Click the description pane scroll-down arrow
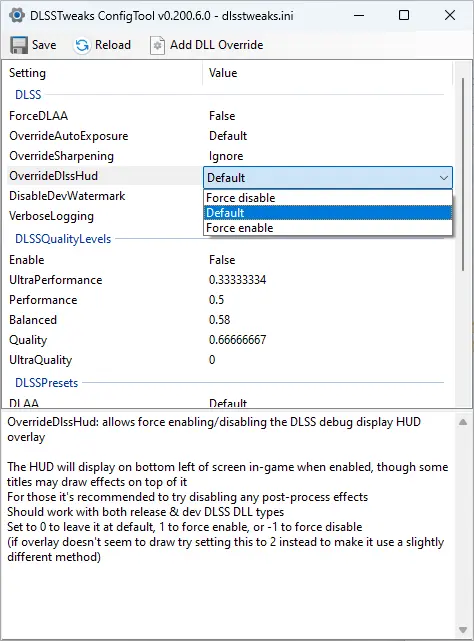474x641 pixels. (x=463, y=630)
